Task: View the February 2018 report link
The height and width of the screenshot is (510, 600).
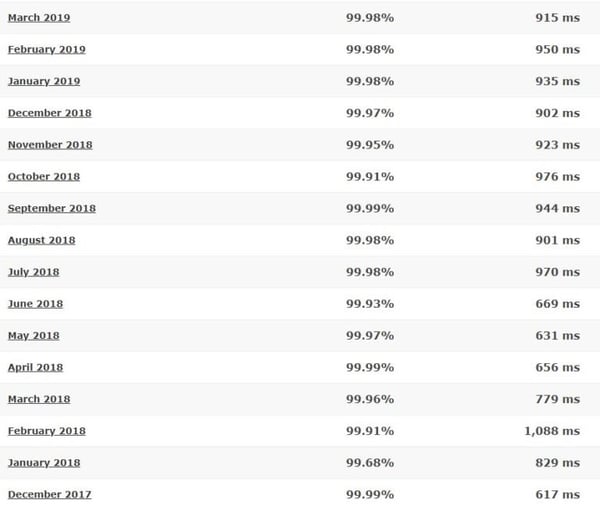Action: point(47,431)
